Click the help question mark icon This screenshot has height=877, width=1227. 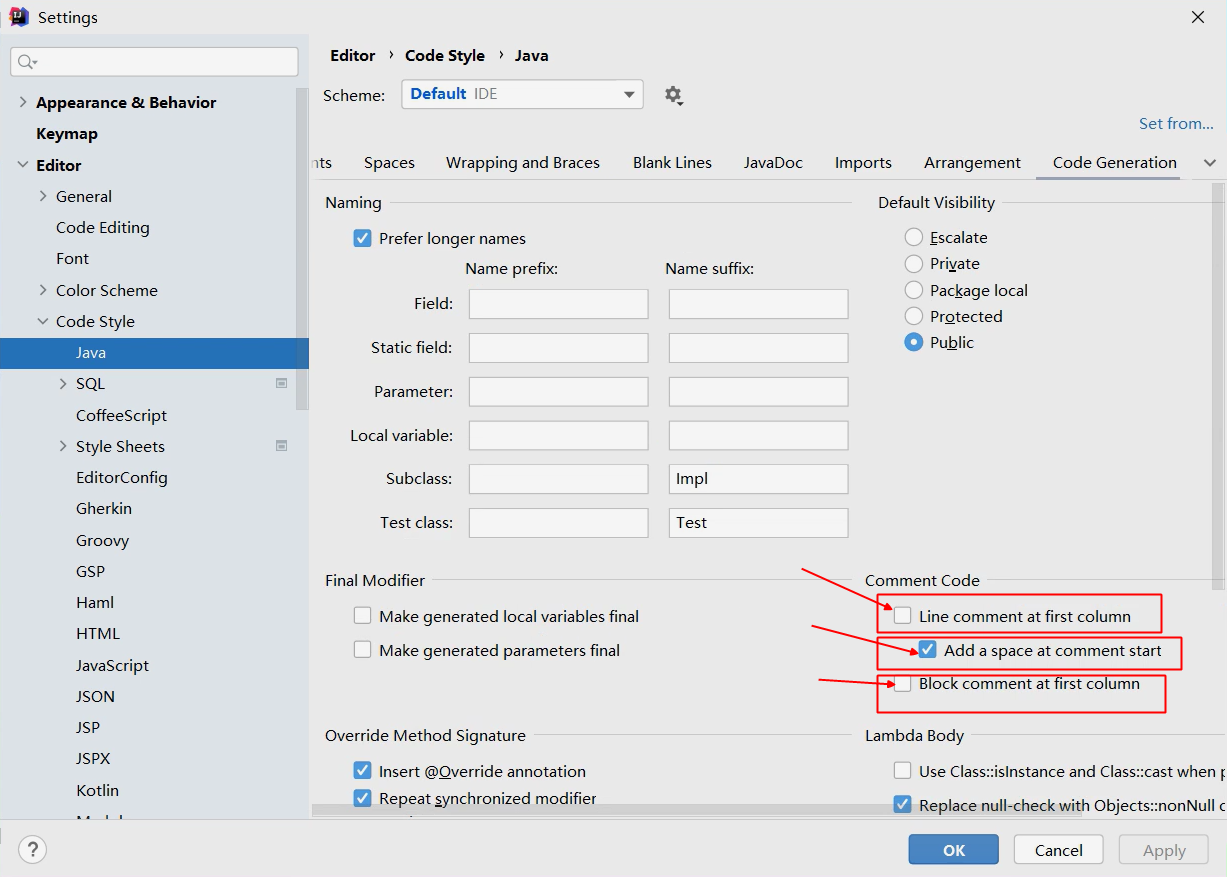[33, 850]
